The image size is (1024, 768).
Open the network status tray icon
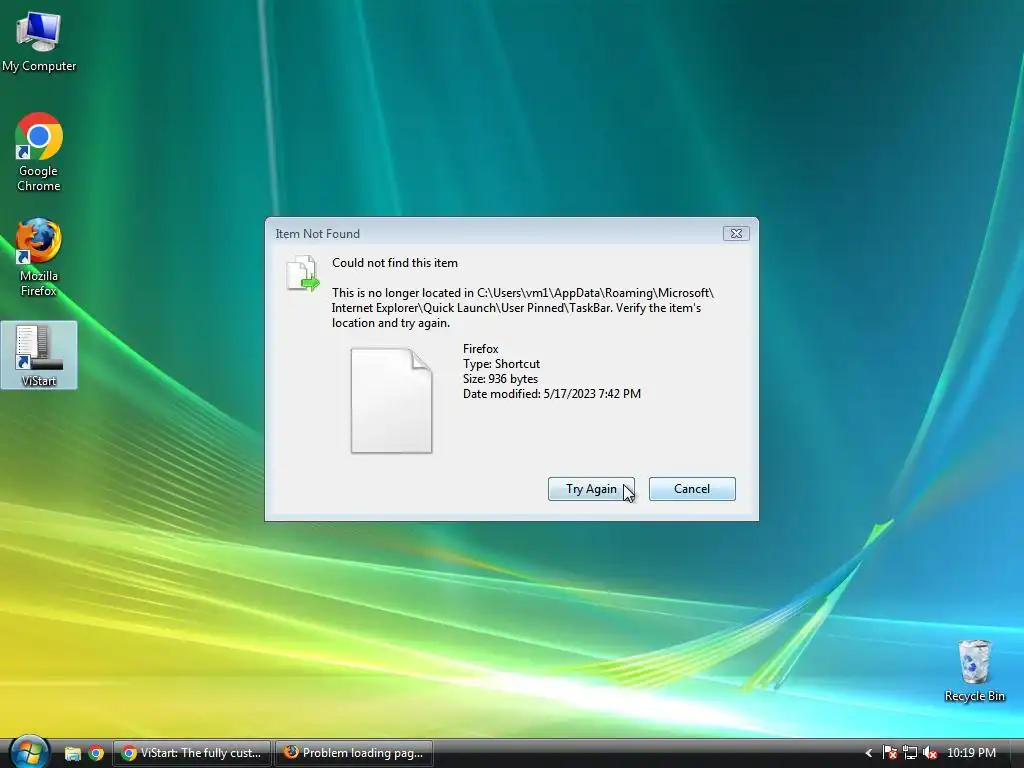(x=910, y=753)
